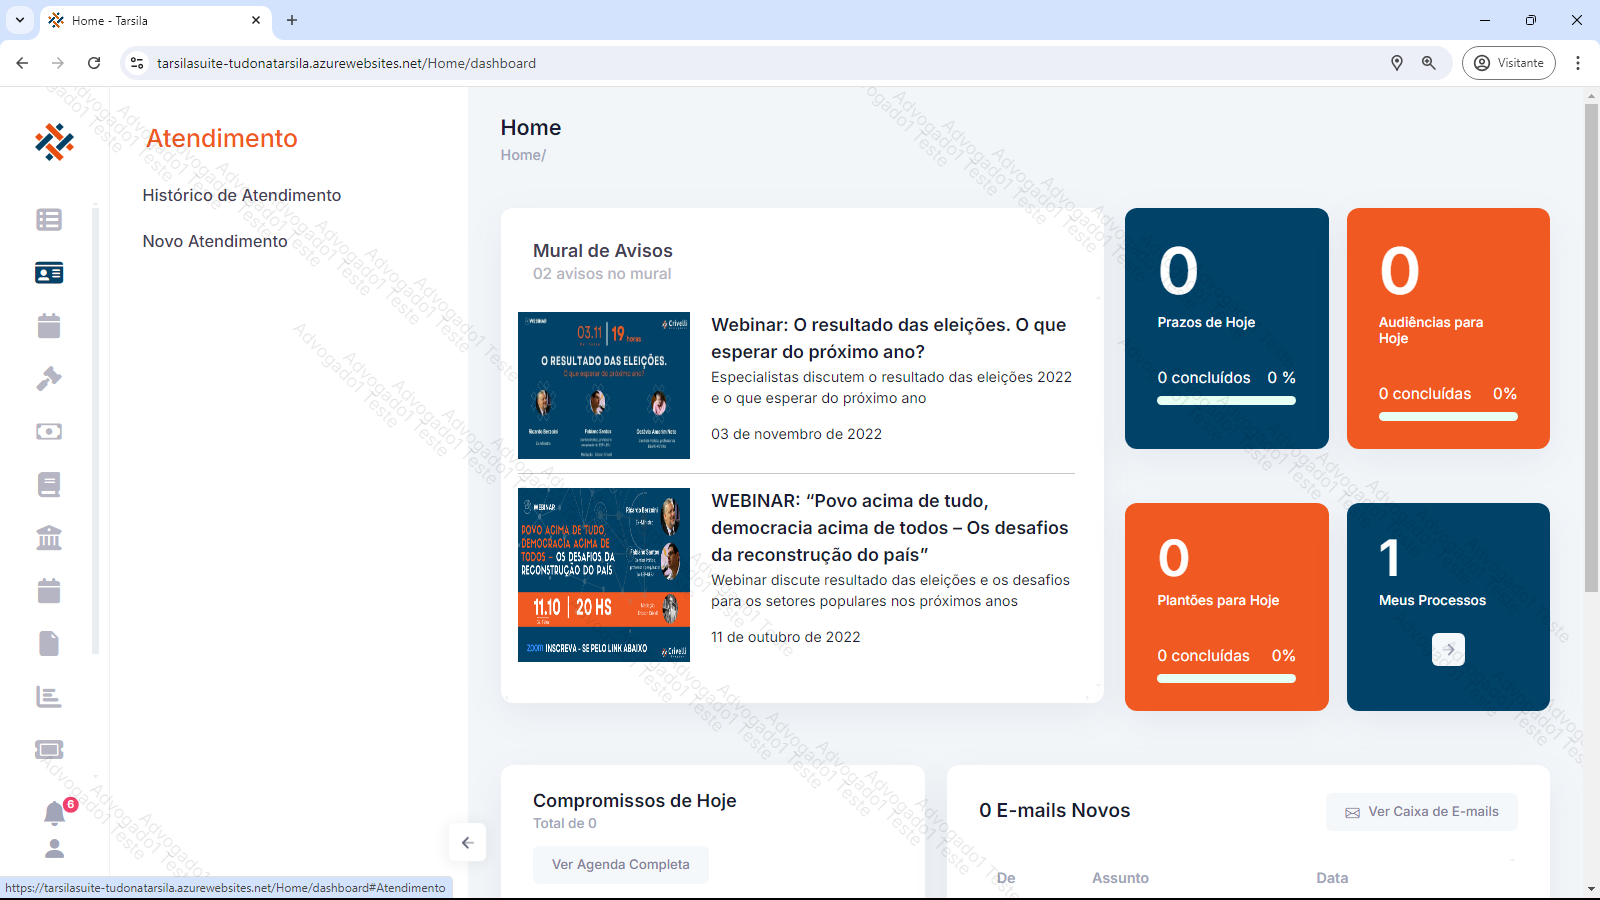The width and height of the screenshot is (1600, 900).
Task: Click the Prazos de Hoje progress bar
Action: 1226,401
